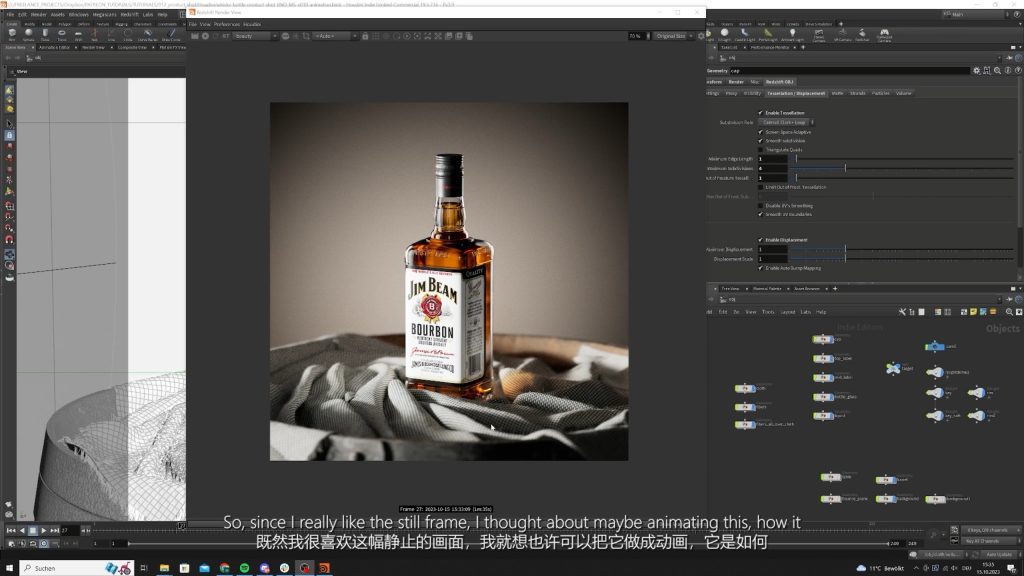1024x576 pixels.
Task: Toggle Smooth subdivision checkbox
Action: click(760, 140)
